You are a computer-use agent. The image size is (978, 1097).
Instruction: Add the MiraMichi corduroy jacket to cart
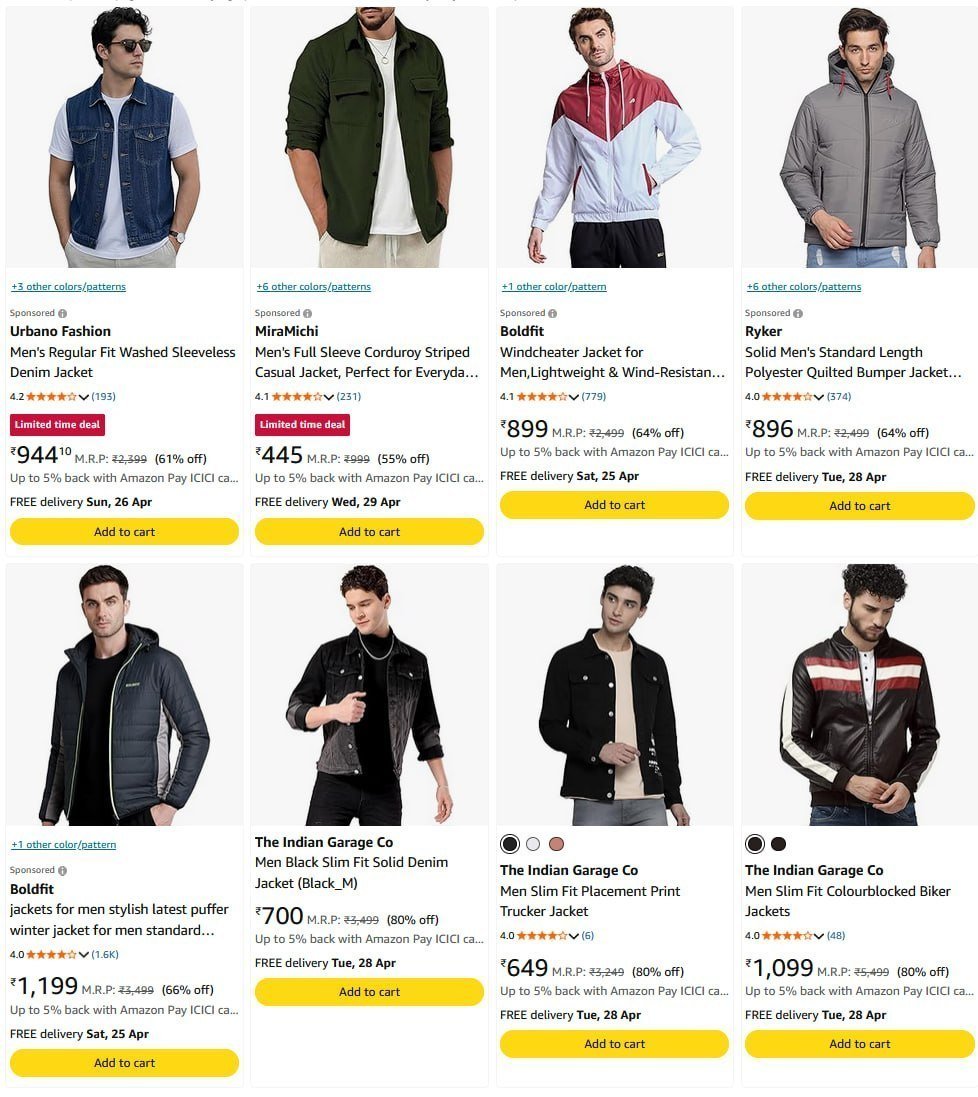pyautogui.click(x=369, y=532)
